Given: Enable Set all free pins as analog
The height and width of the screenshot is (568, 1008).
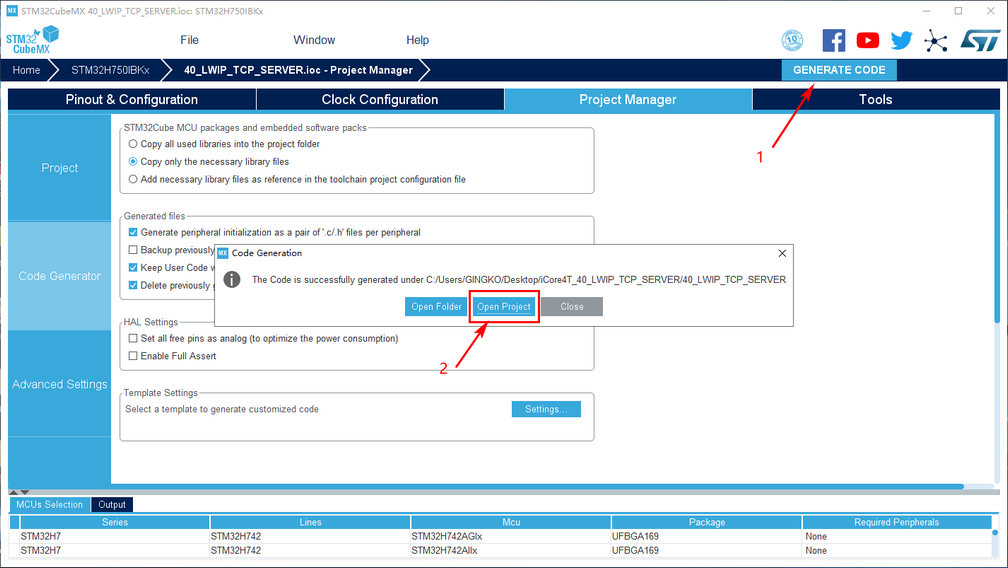Looking at the screenshot, I should pos(133,339).
